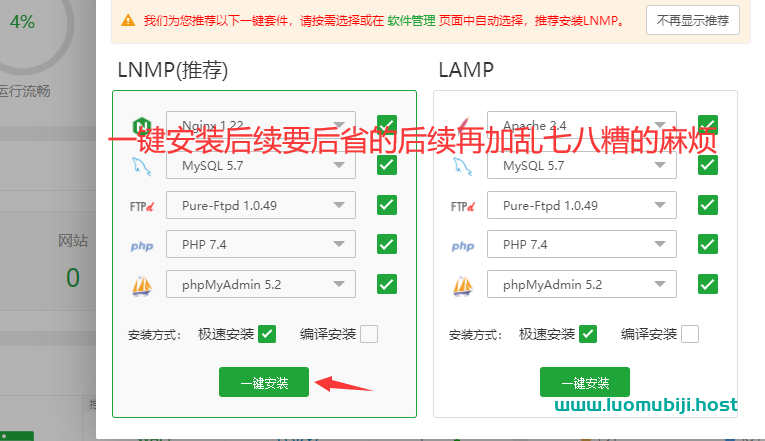Open phpMyAdmin 5.2 dropdown in LAMP
Image resolution: width=765 pixels, height=441 pixels.
point(582,284)
